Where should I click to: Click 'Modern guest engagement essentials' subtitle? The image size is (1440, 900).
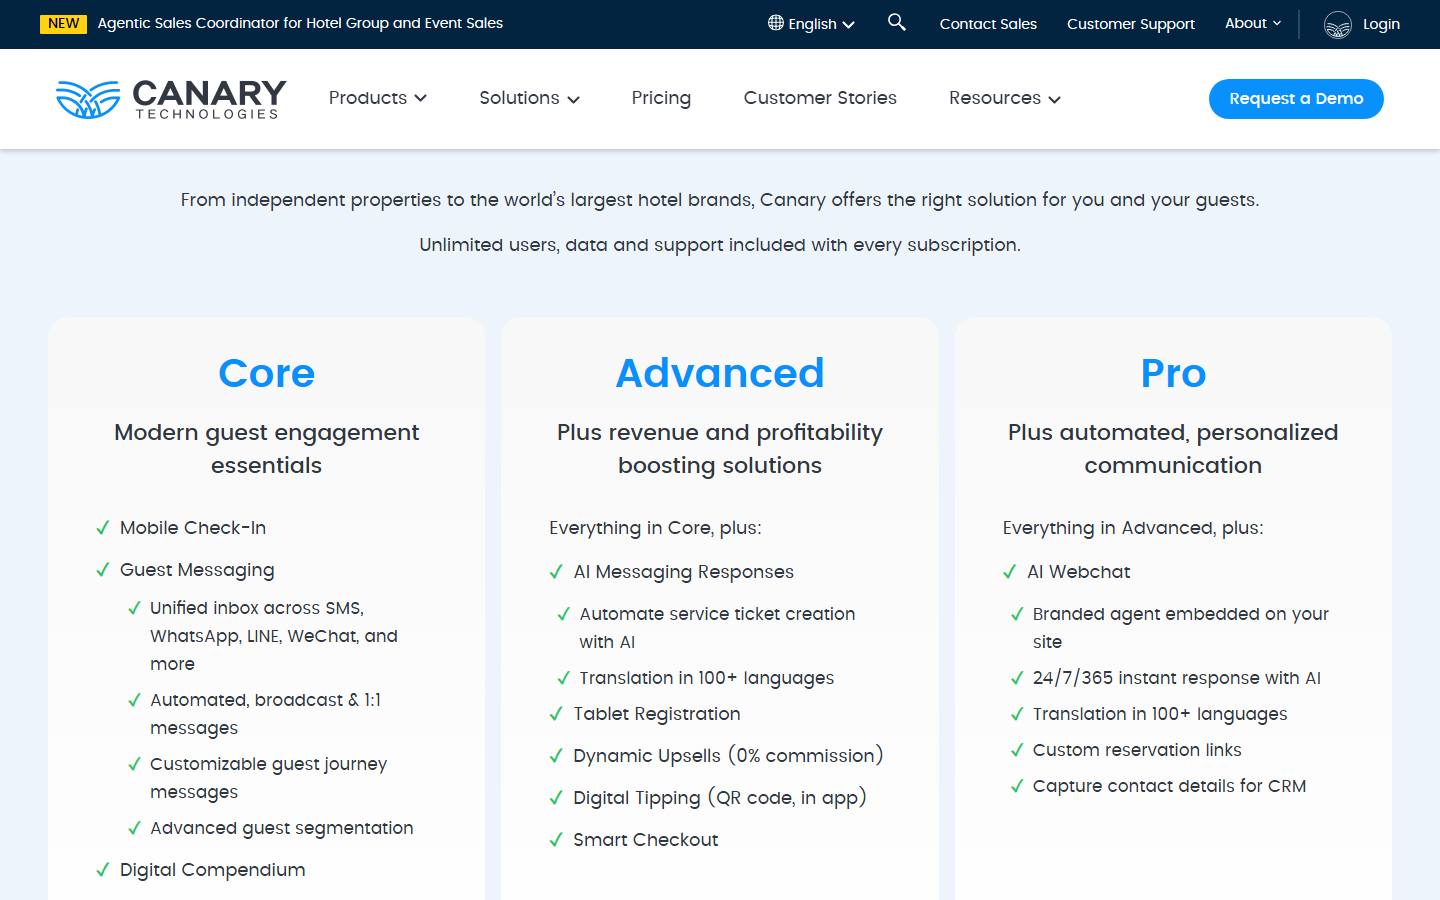tap(267, 449)
